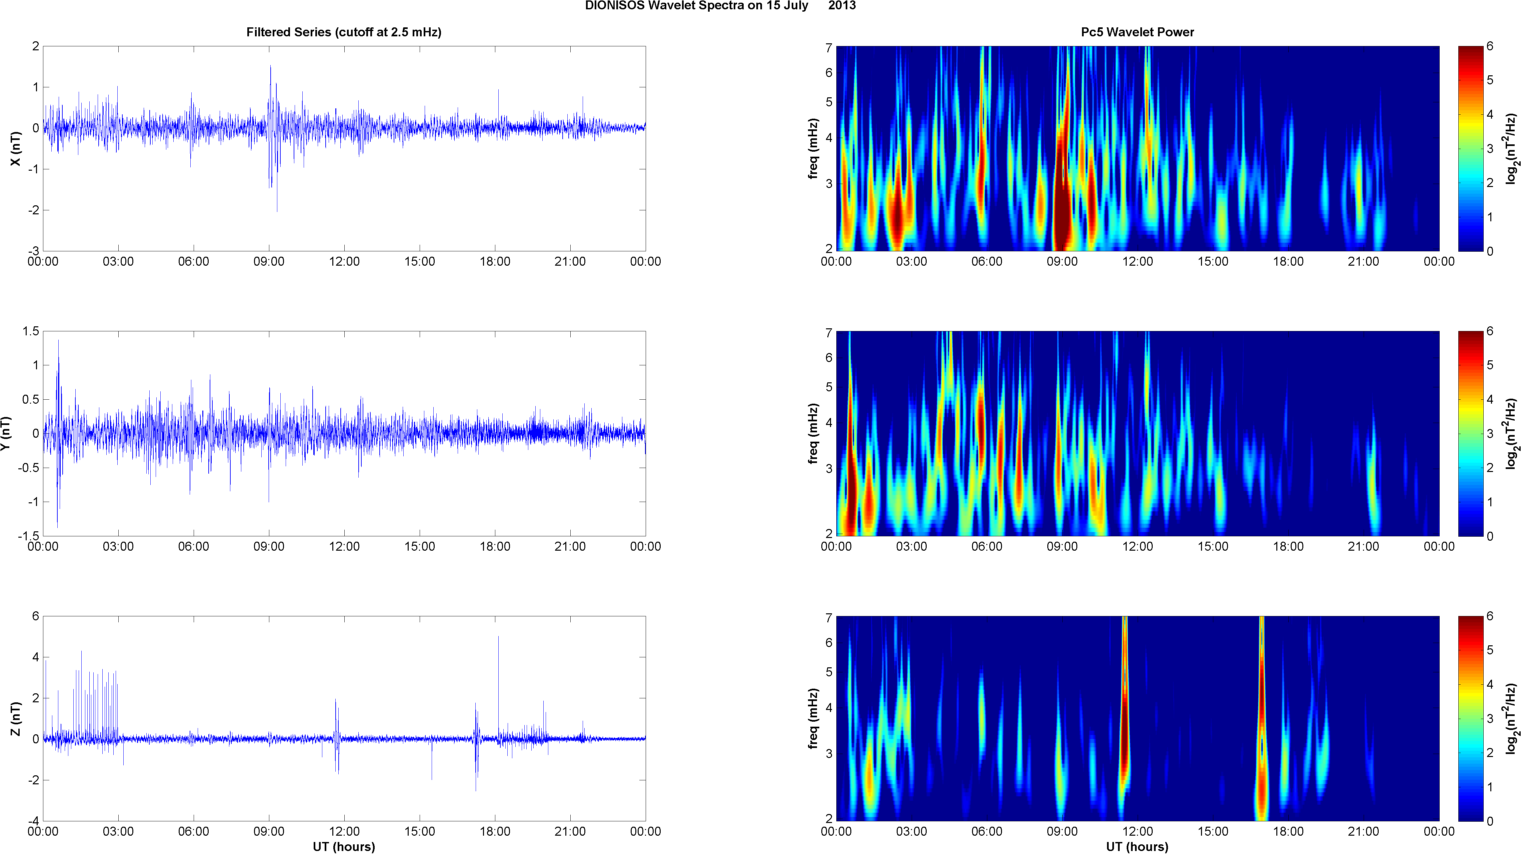Screen dimensions: 1521x854
Task: Click the Z component filtered time series plot
Action: (x=344, y=718)
